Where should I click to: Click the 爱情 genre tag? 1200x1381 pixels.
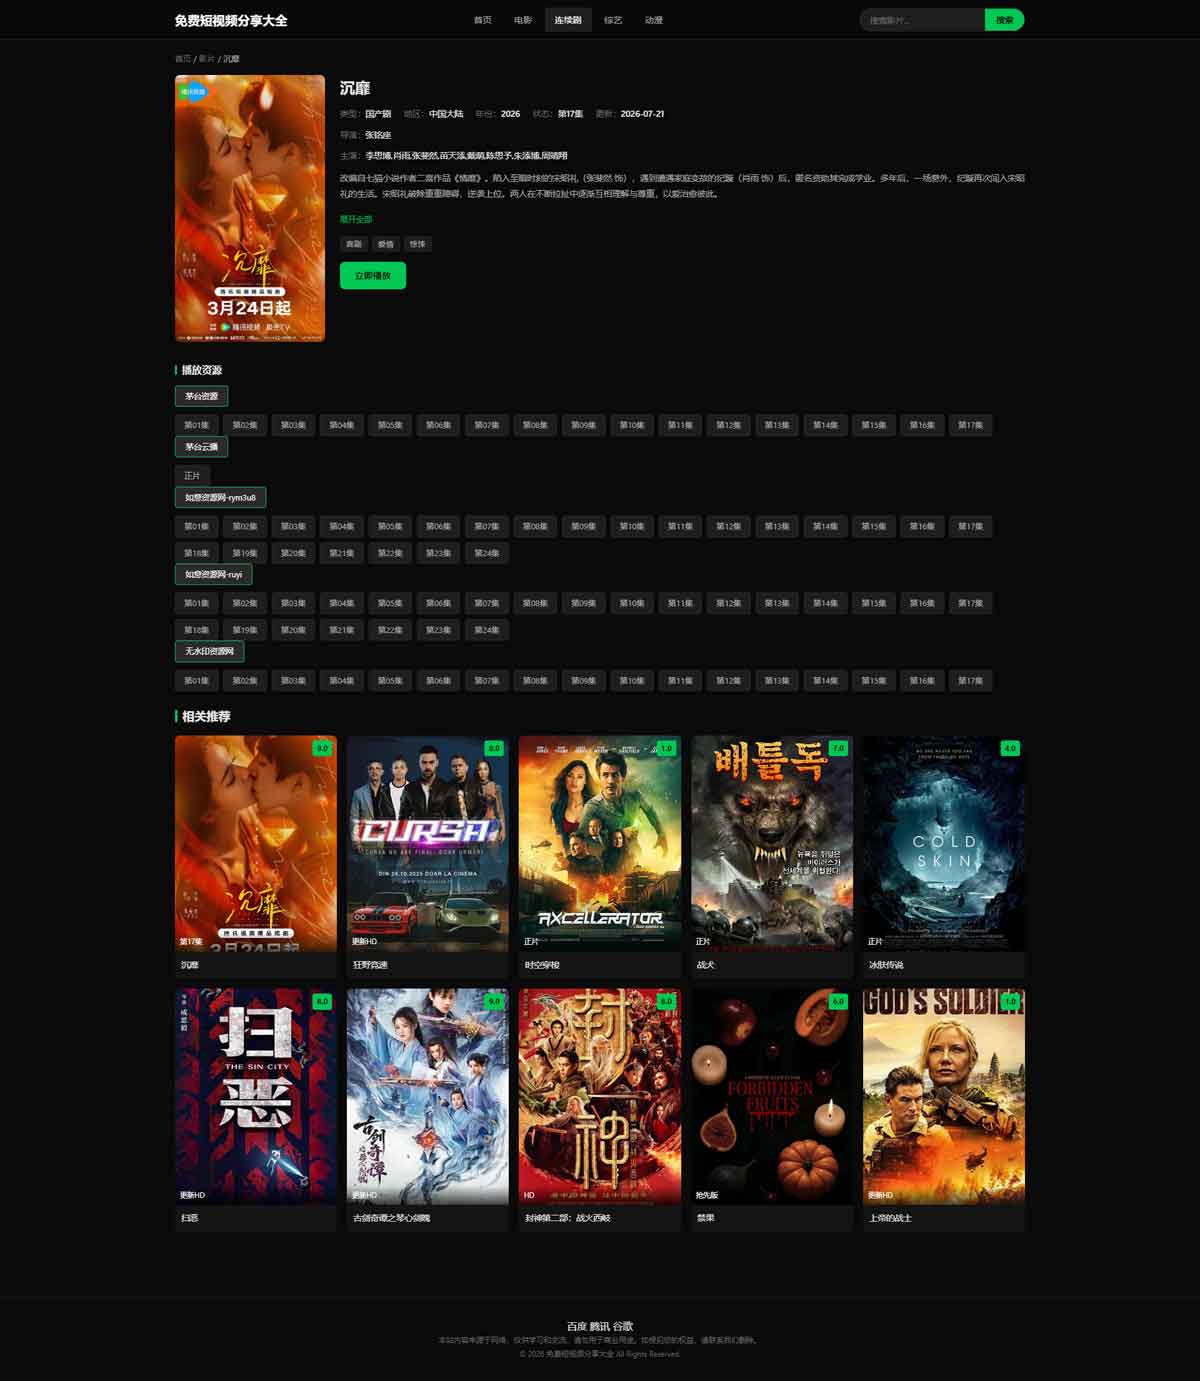[386, 244]
